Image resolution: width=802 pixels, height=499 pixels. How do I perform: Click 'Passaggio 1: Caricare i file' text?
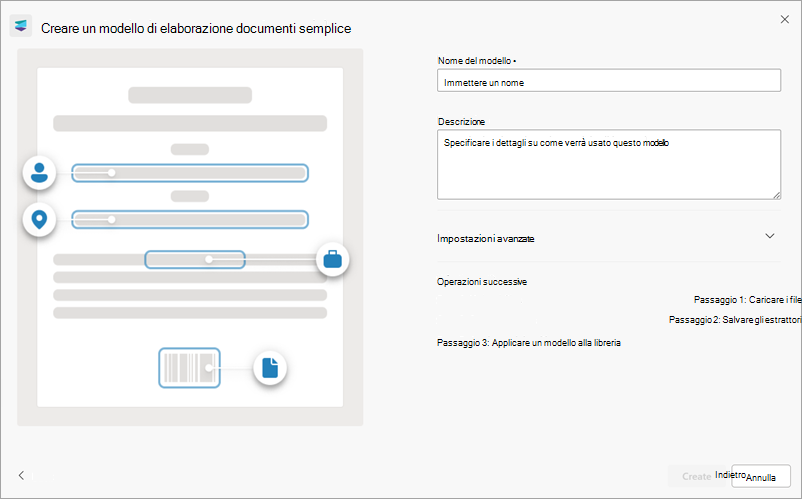[x=747, y=300]
